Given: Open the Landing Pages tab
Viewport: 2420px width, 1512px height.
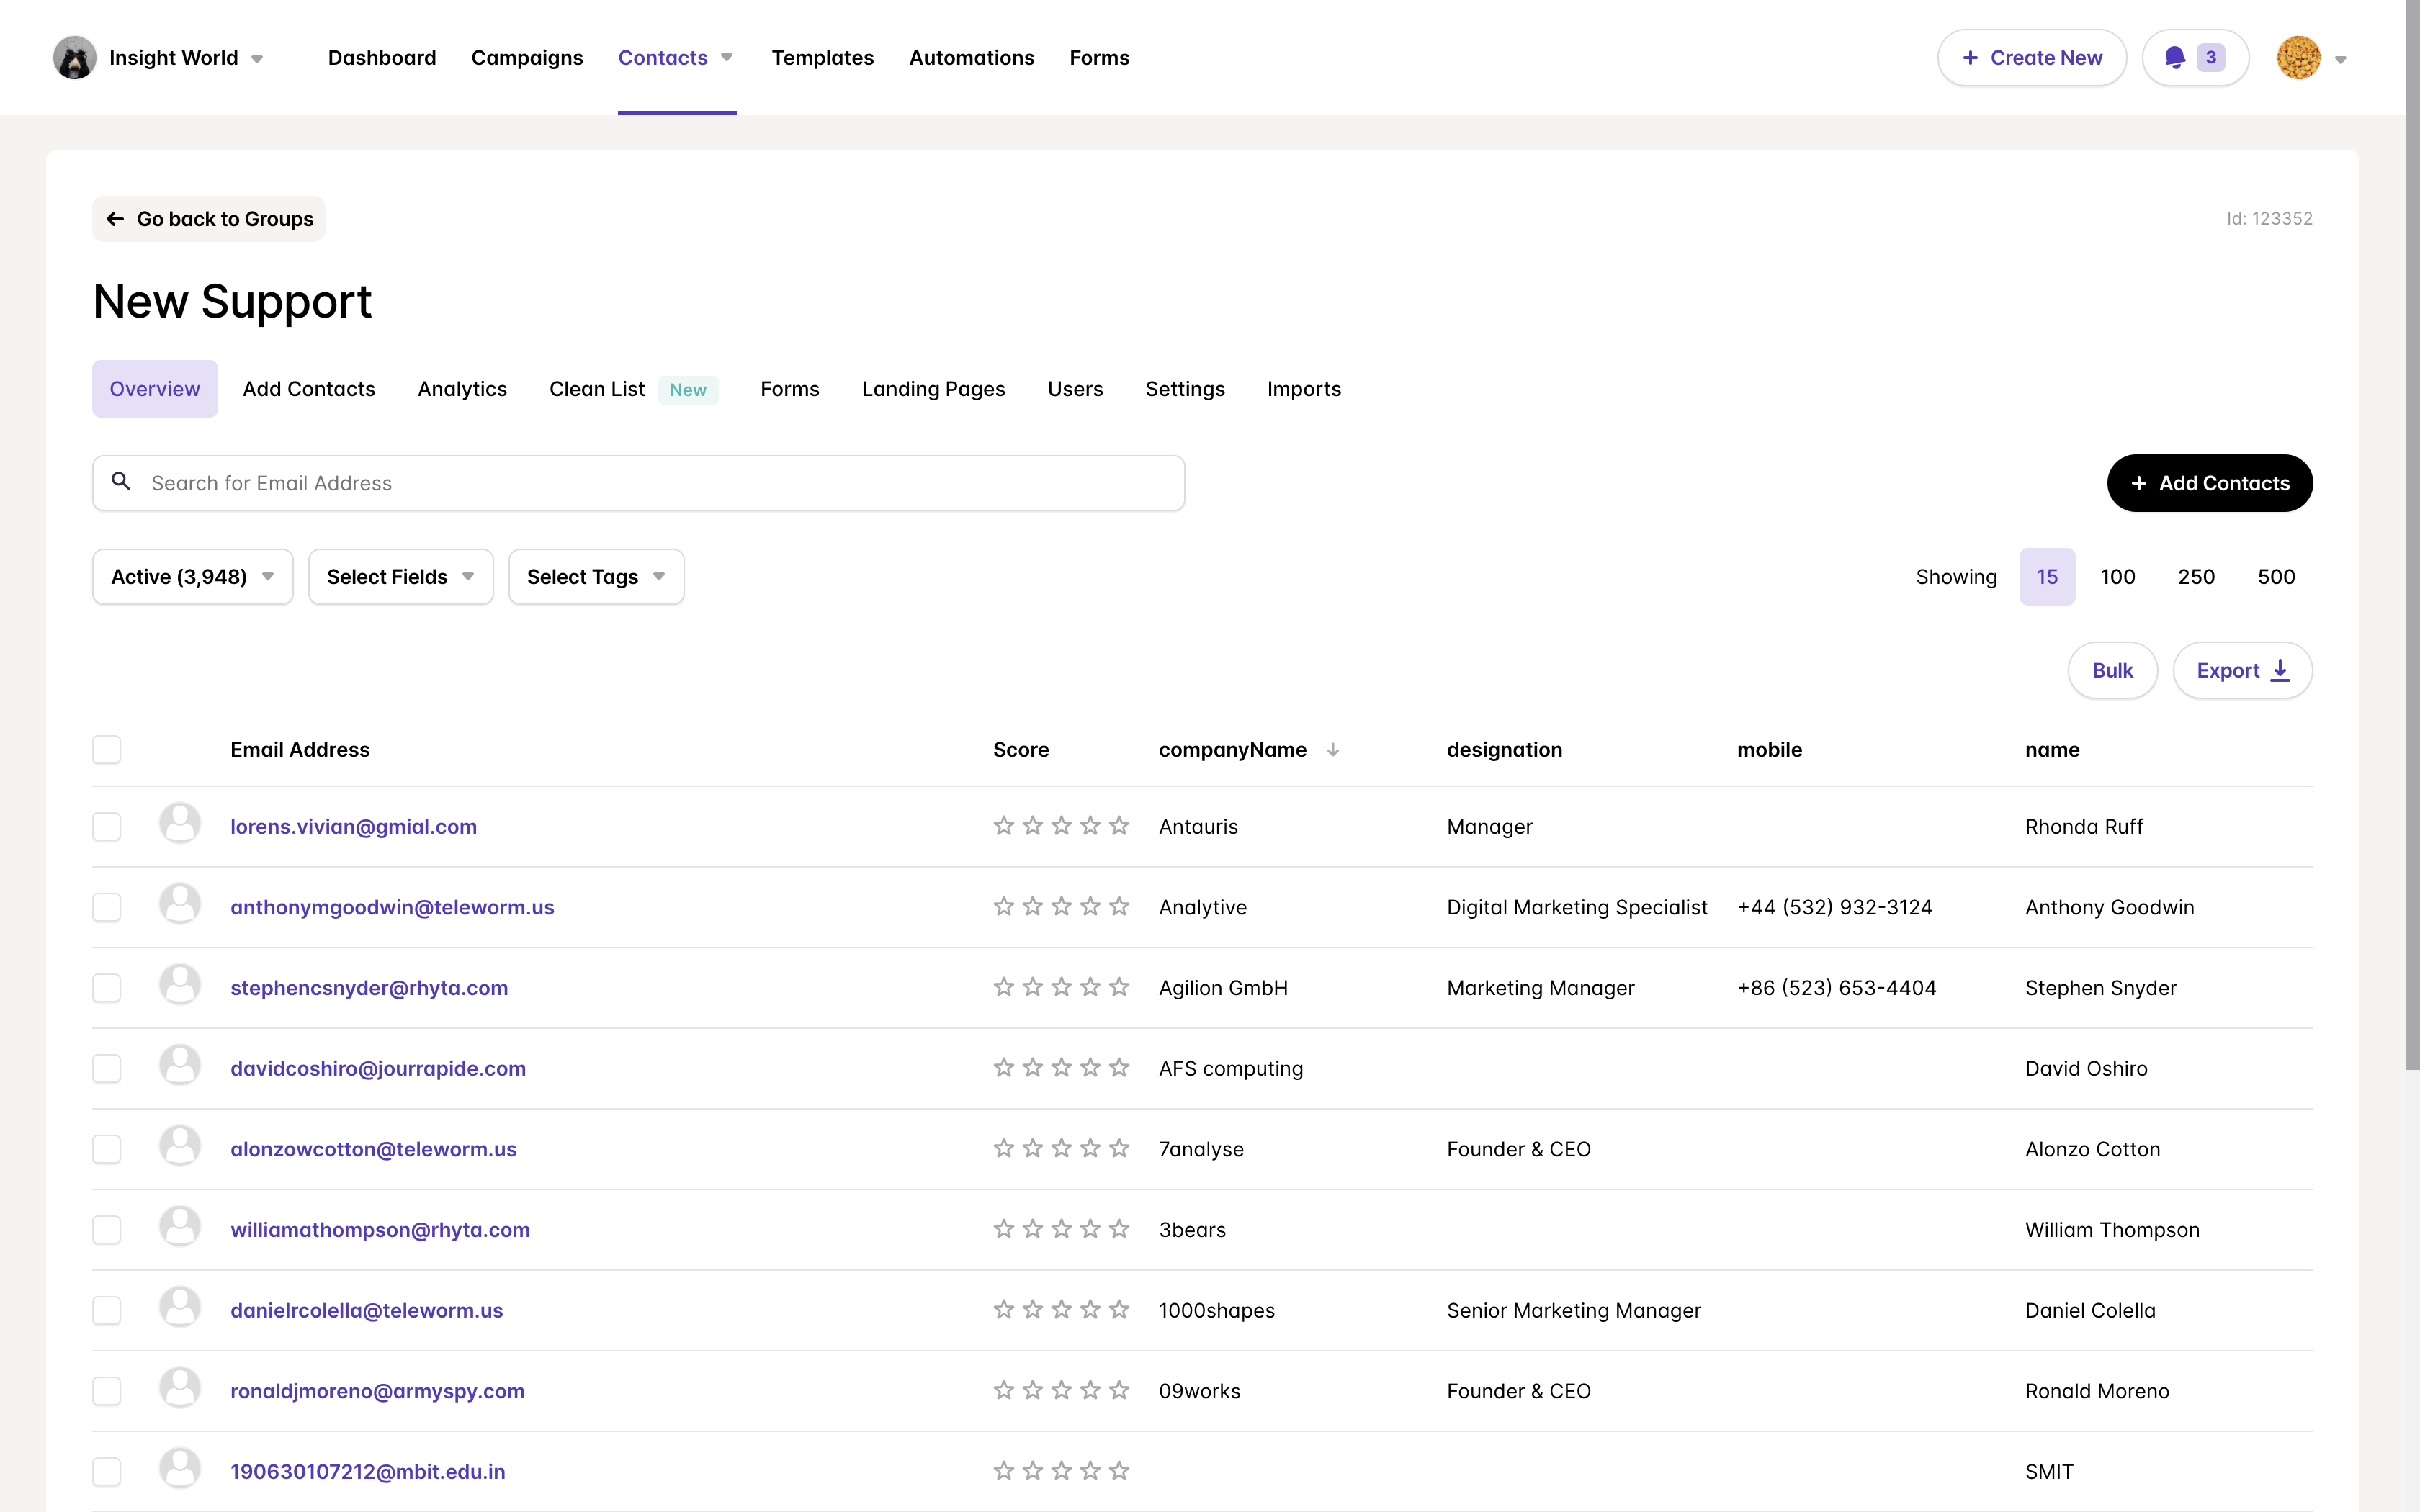Looking at the screenshot, I should pyautogui.click(x=933, y=389).
